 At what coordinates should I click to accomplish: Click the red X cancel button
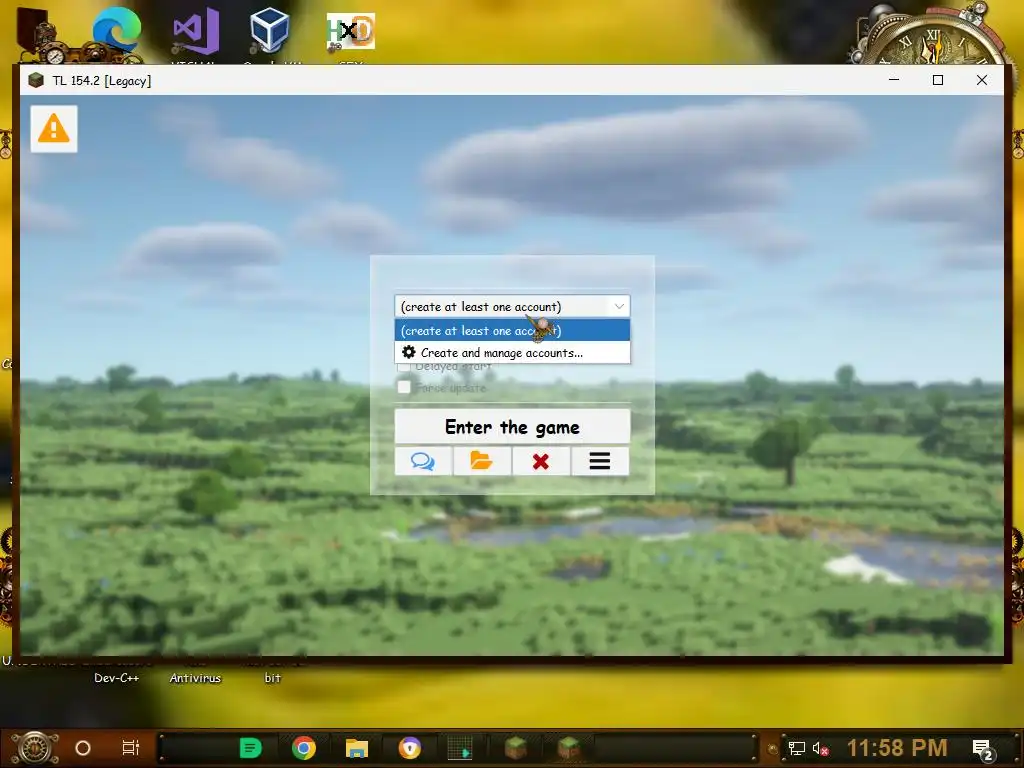click(541, 461)
